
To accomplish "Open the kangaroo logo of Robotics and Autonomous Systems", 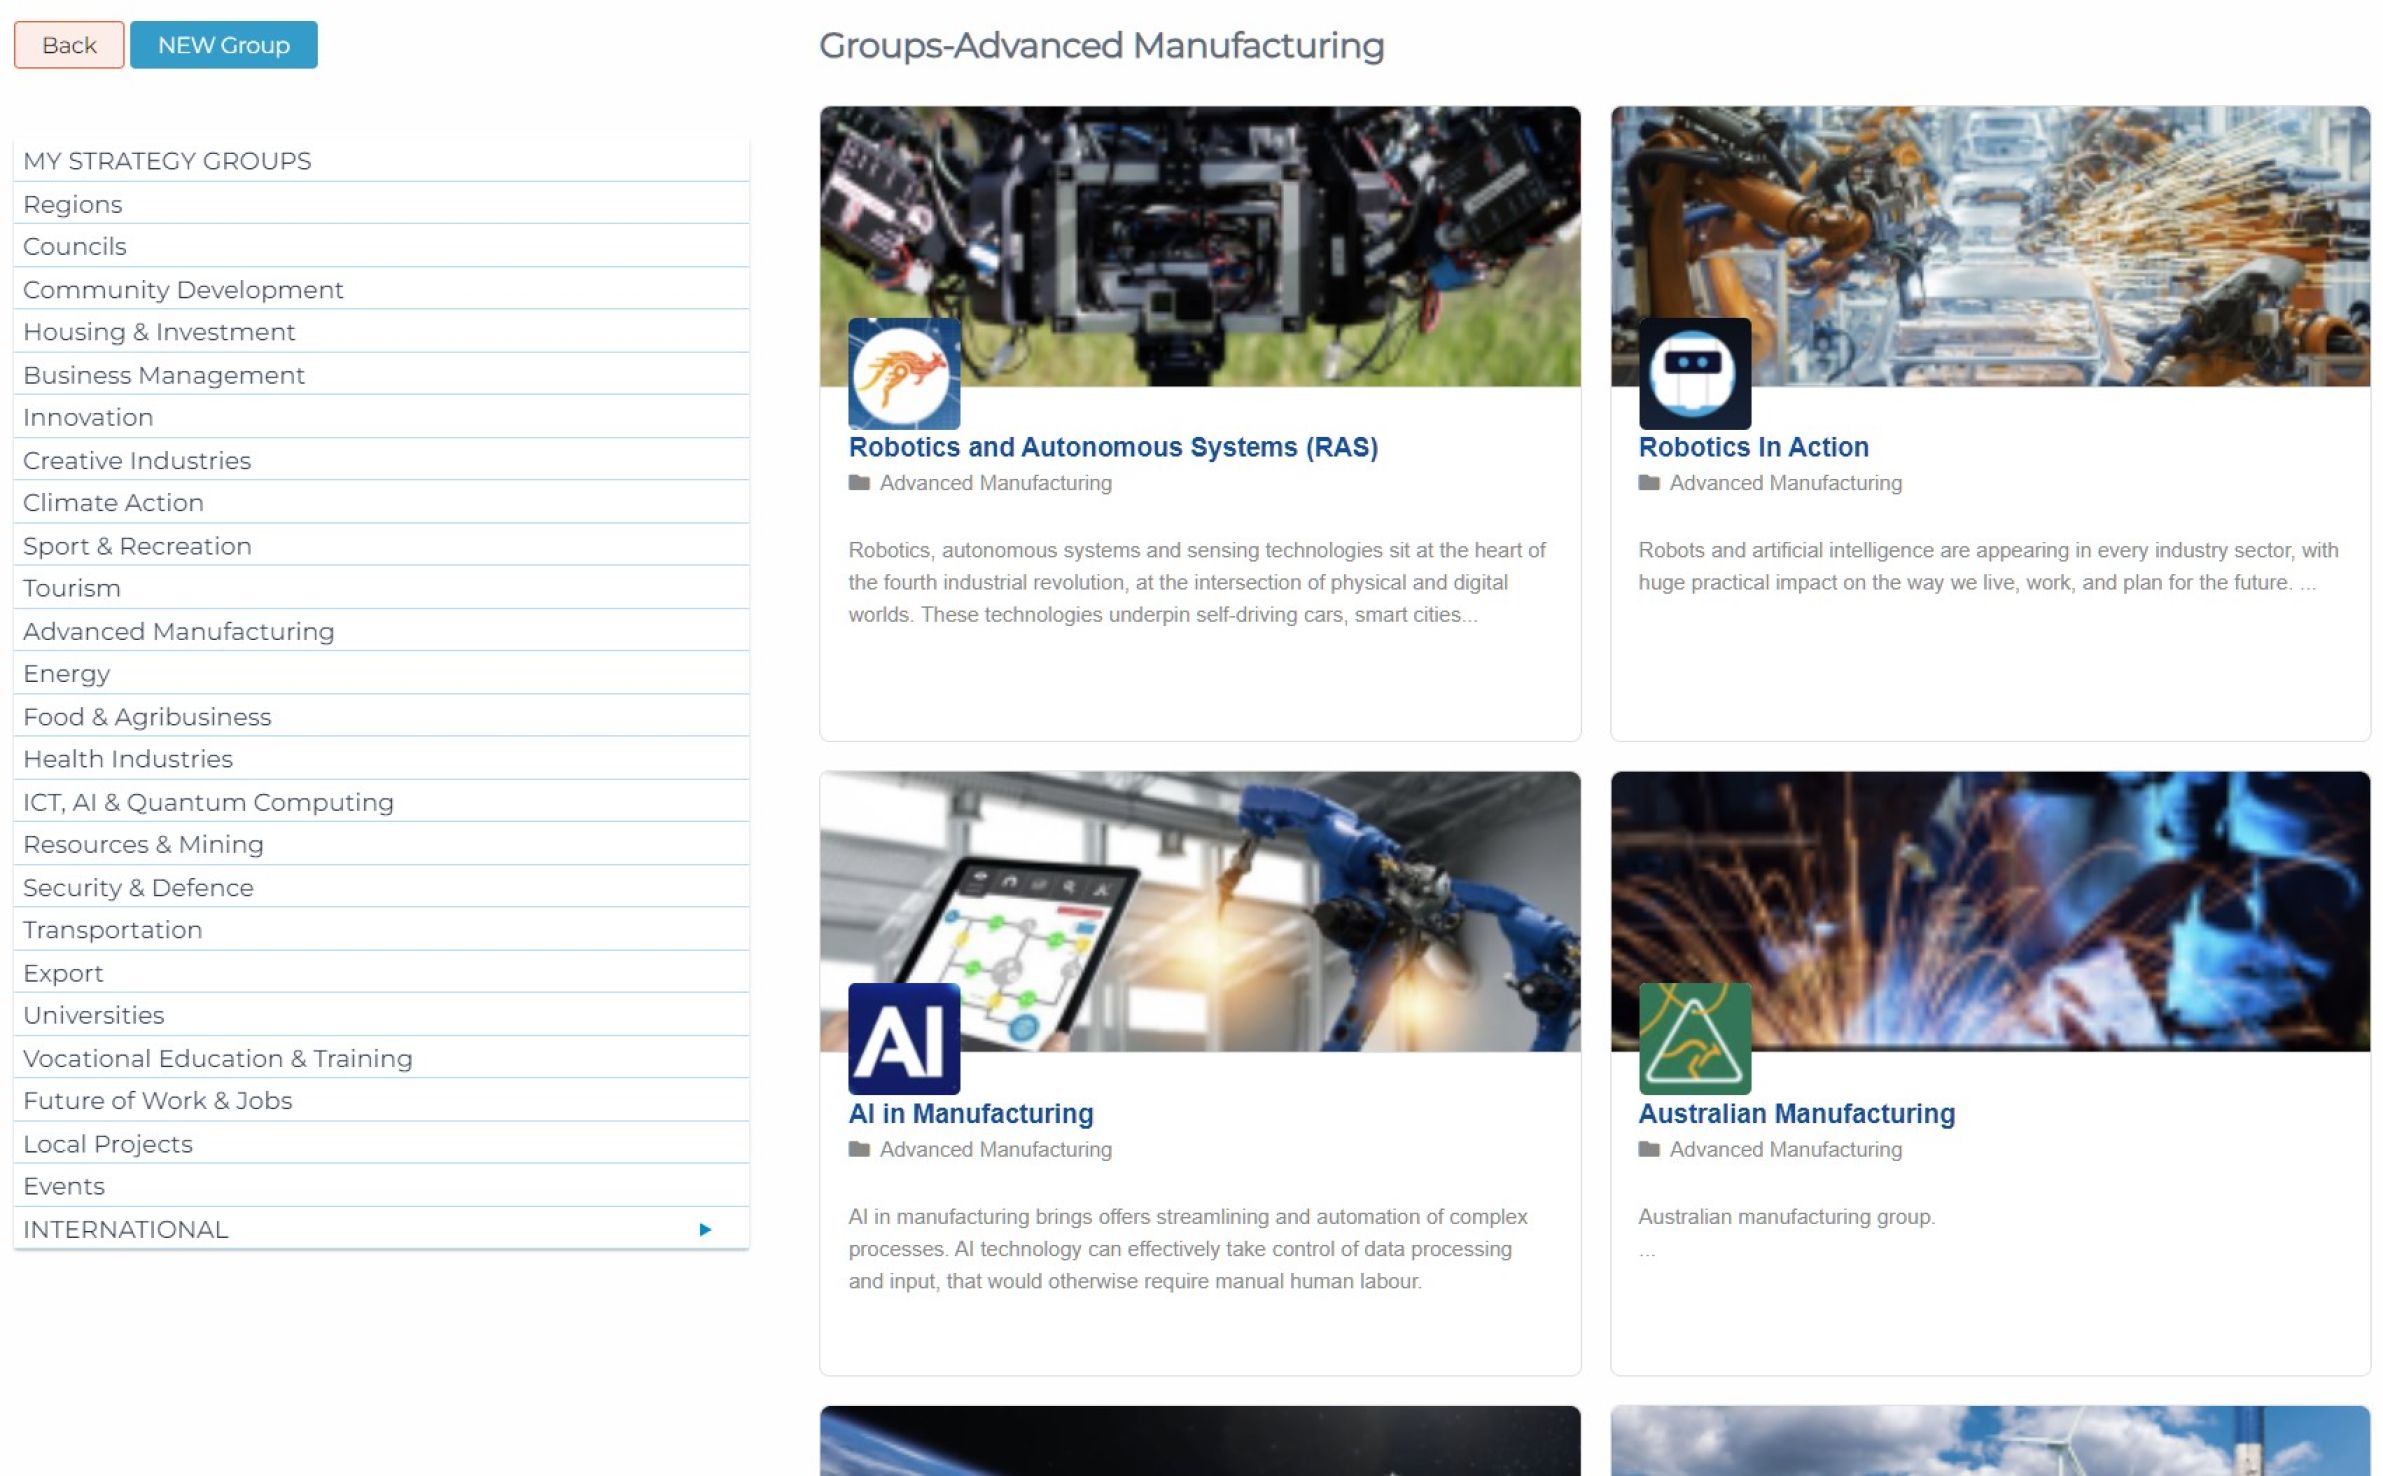I will [904, 374].
